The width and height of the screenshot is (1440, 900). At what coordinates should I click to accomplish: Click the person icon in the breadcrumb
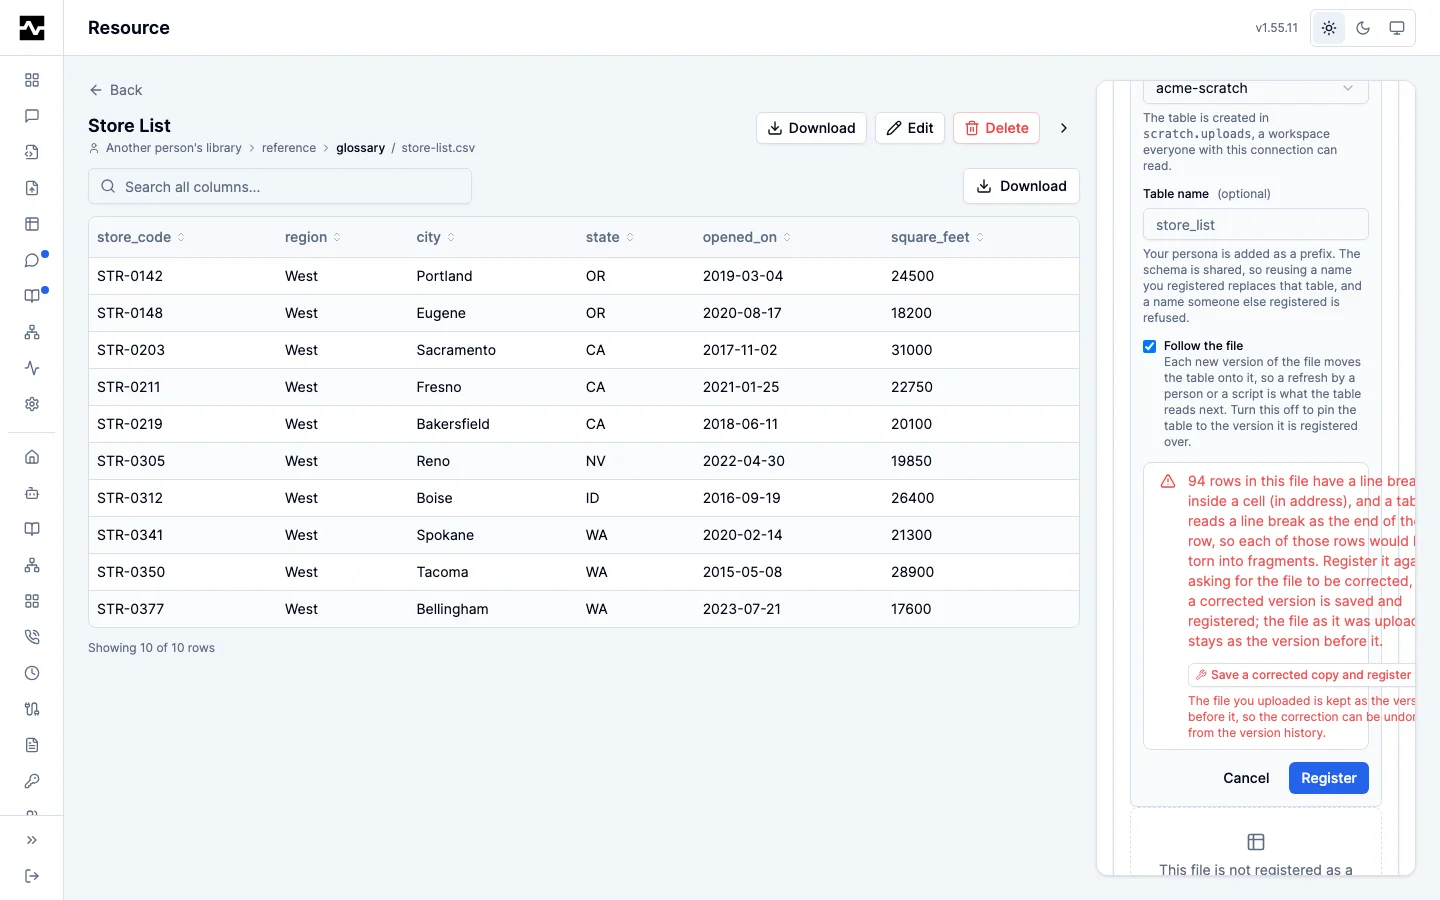(94, 148)
